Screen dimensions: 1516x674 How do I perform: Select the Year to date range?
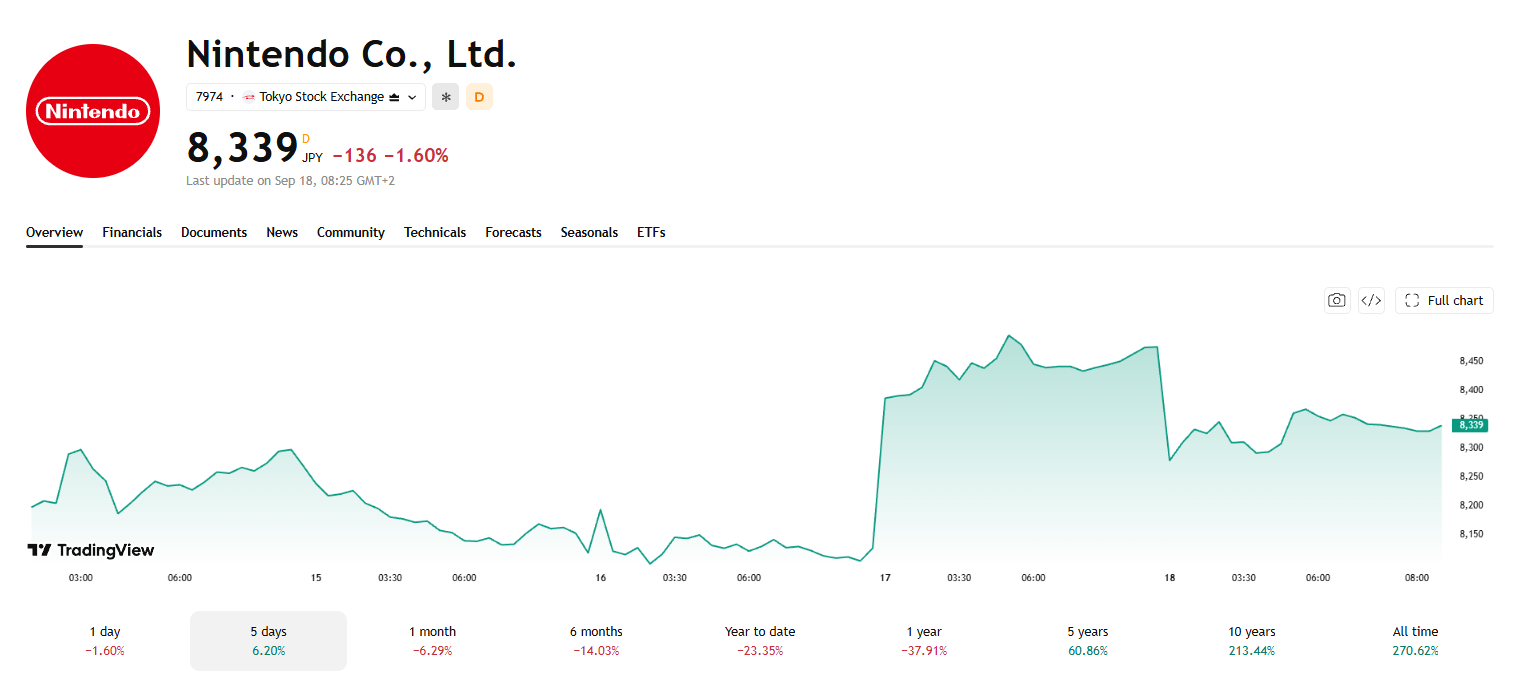[x=760, y=641]
